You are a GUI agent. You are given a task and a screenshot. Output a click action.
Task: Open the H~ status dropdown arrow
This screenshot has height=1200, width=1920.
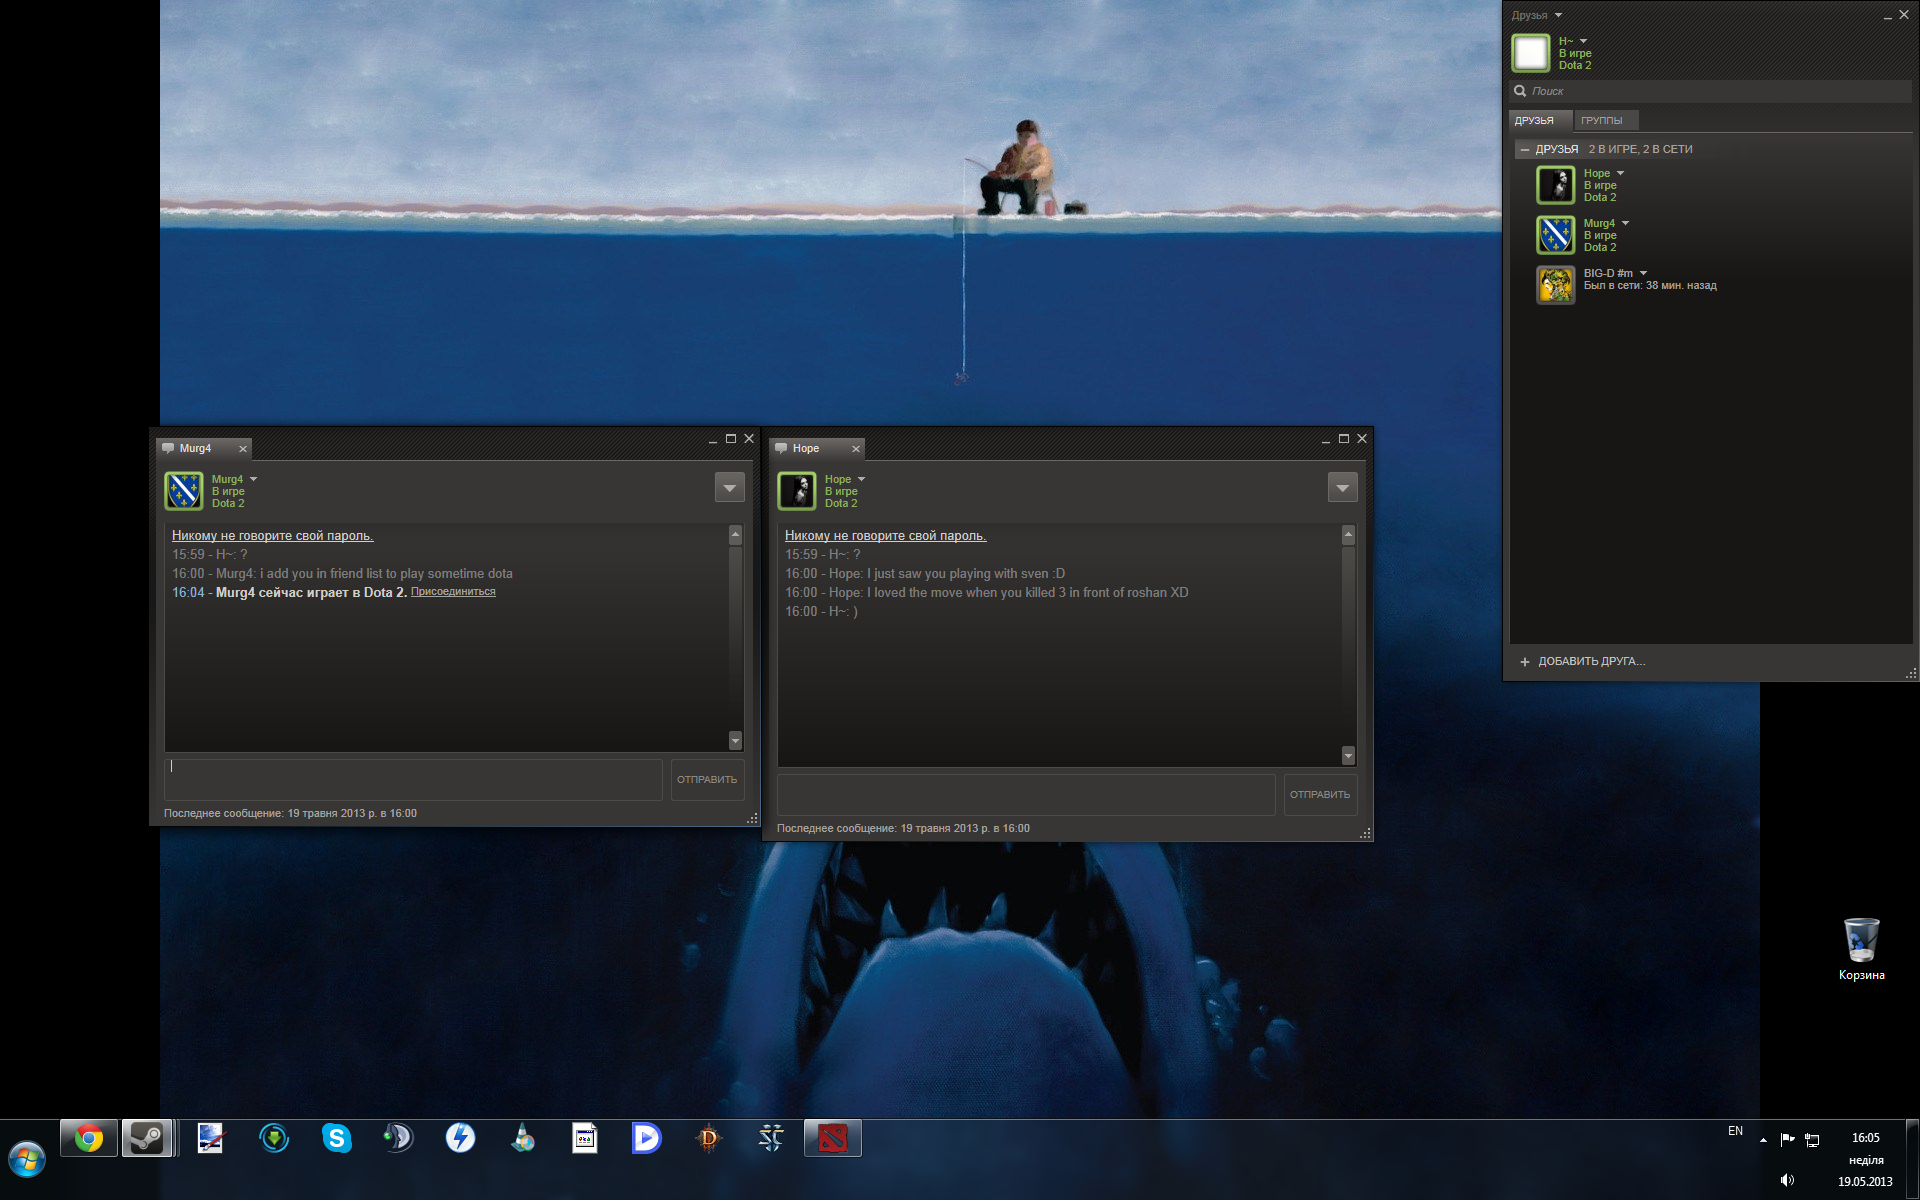tap(1583, 41)
